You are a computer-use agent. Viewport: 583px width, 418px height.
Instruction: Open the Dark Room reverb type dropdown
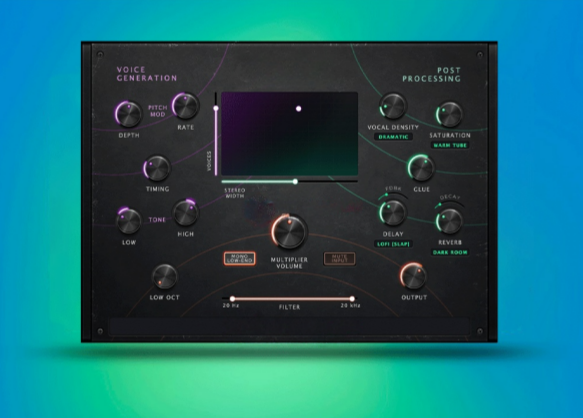(x=450, y=253)
